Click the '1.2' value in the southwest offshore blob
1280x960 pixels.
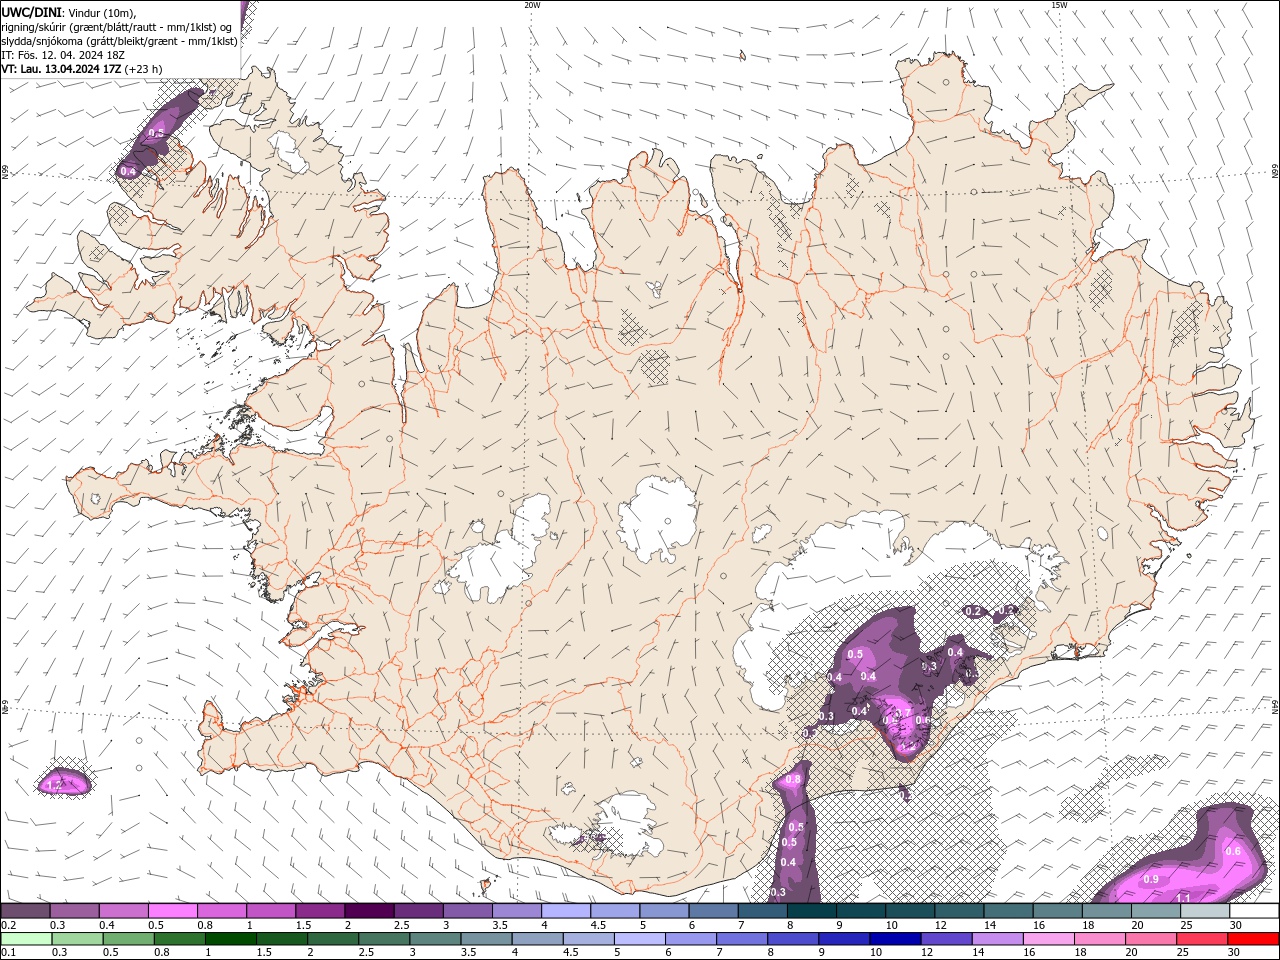(56, 787)
